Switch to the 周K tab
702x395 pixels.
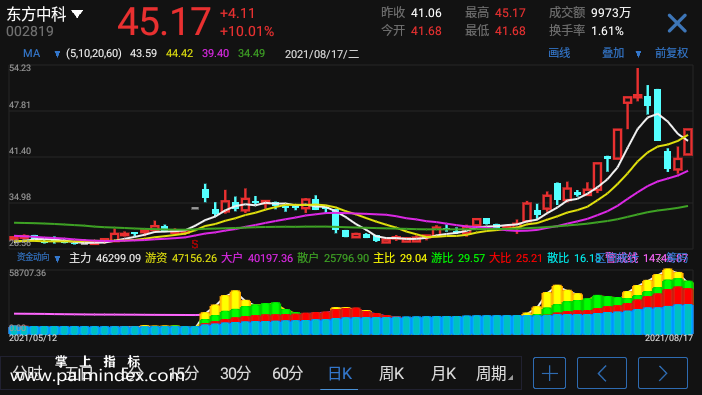pyautogui.click(x=391, y=374)
